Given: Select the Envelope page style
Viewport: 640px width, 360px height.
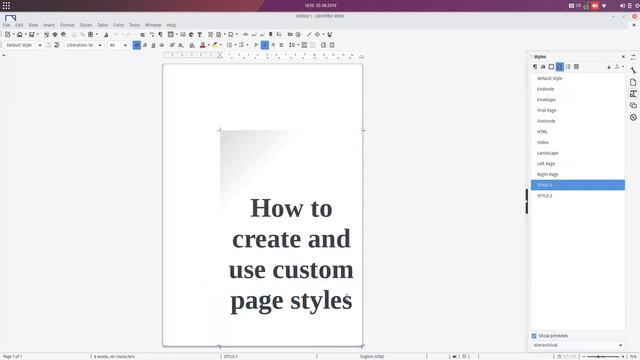Looking at the screenshot, I should click(x=578, y=100).
